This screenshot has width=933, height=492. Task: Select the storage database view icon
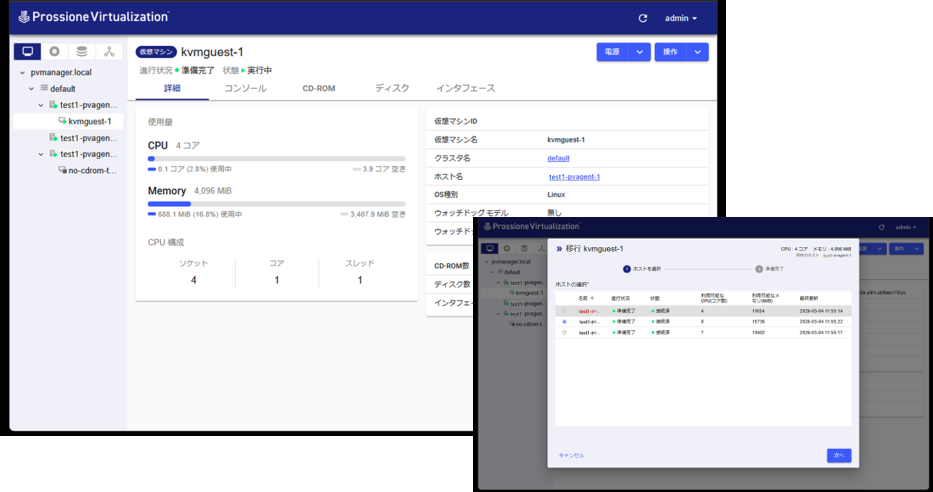pos(82,52)
